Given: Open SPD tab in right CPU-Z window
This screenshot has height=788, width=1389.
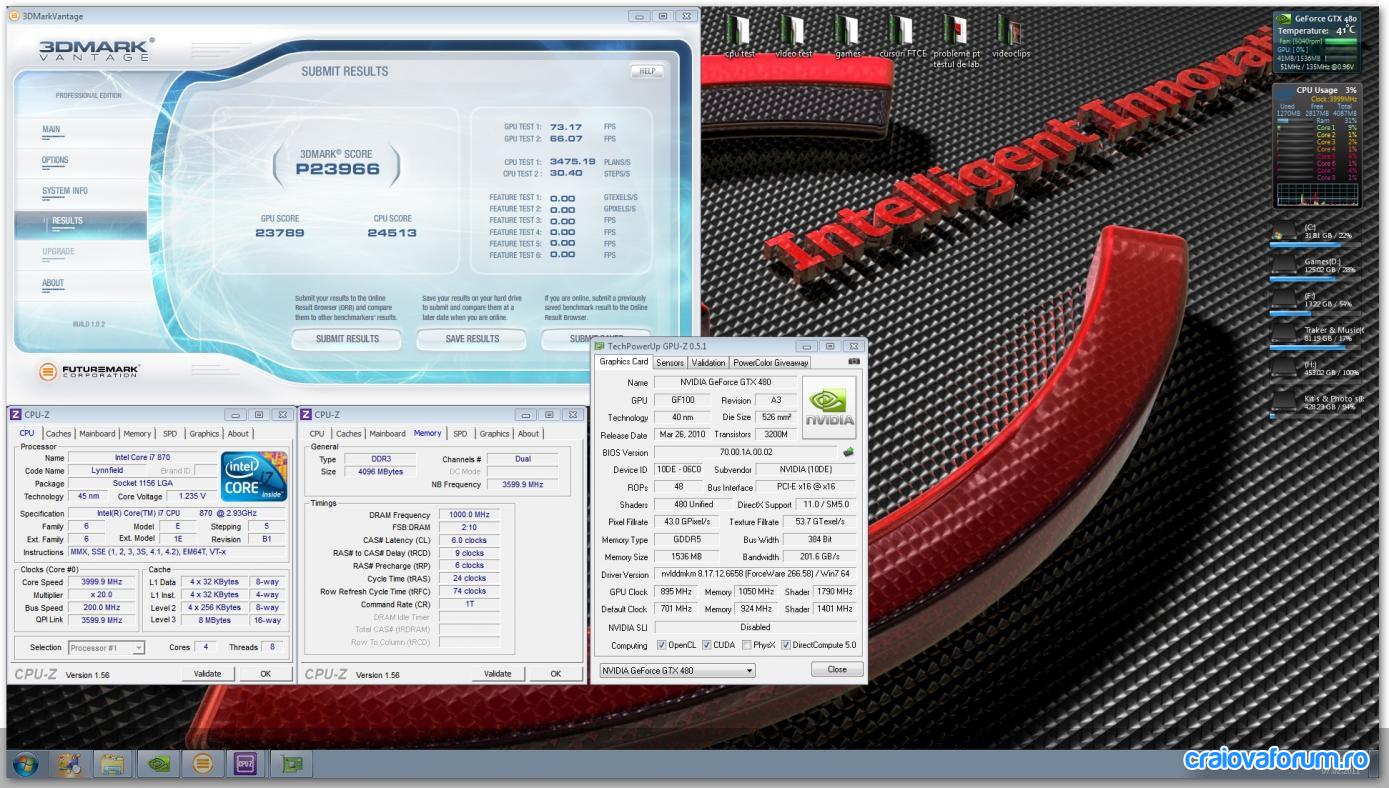Looking at the screenshot, I should (460, 434).
